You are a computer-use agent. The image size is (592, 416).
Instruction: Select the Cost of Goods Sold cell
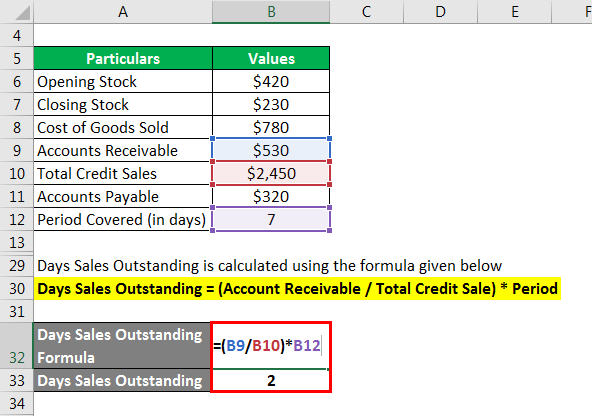click(x=123, y=128)
